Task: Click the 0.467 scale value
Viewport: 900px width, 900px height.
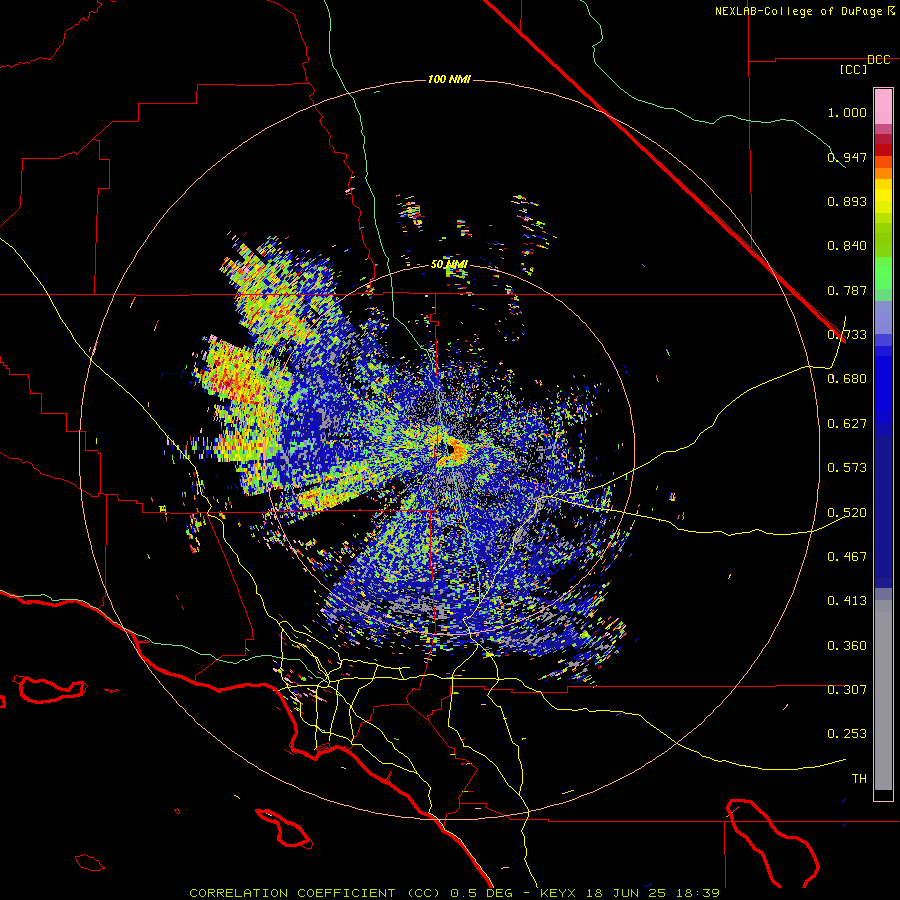Action: pos(847,557)
